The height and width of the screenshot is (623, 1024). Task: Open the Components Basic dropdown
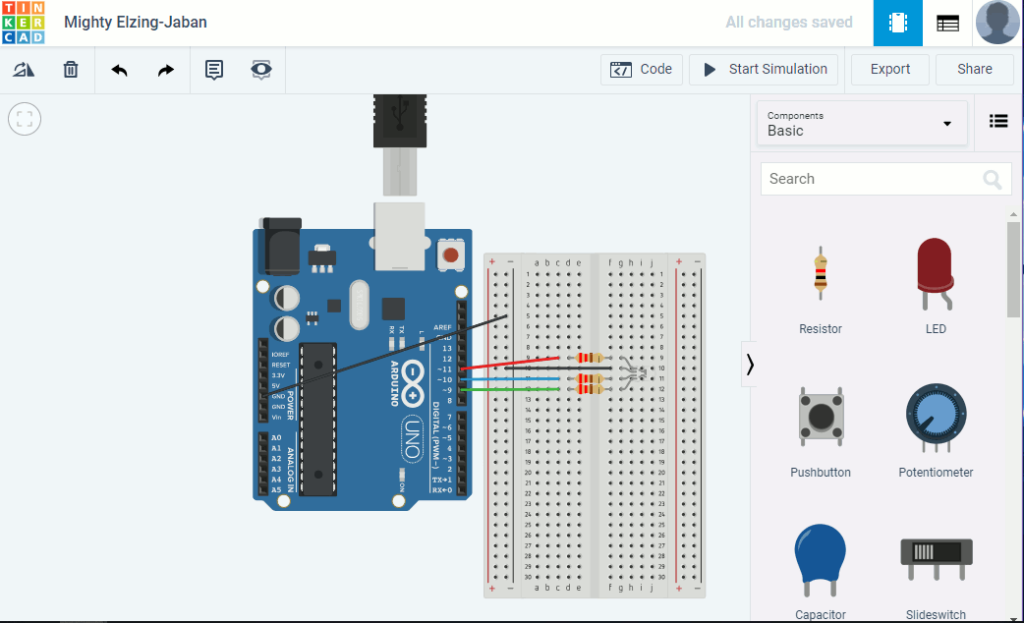(862, 123)
